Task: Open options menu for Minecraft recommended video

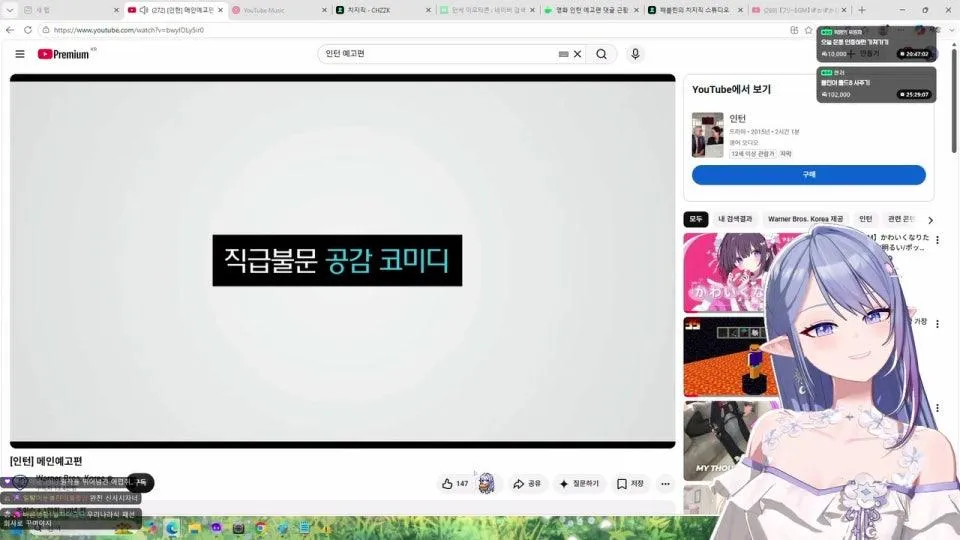Action: (937, 323)
